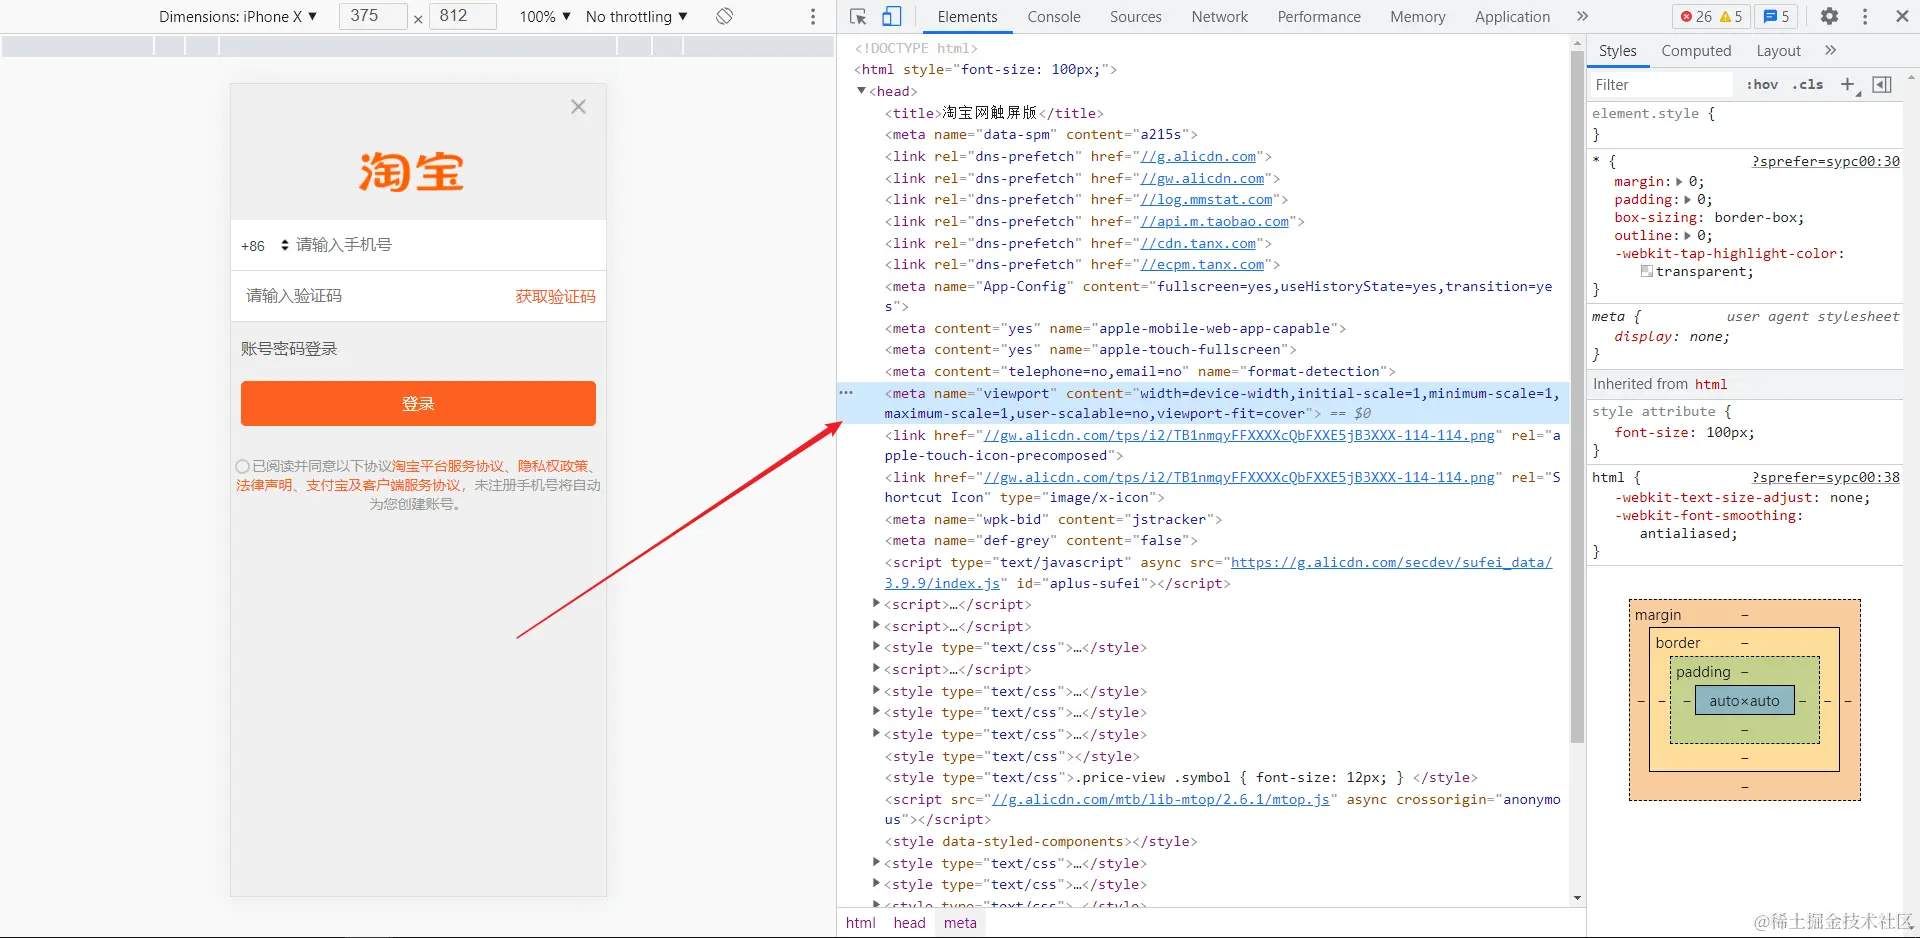Open the issues badge showing 5
Viewport: 1920px width, 938px height.
pyautogui.click(x=1776, y=16)
